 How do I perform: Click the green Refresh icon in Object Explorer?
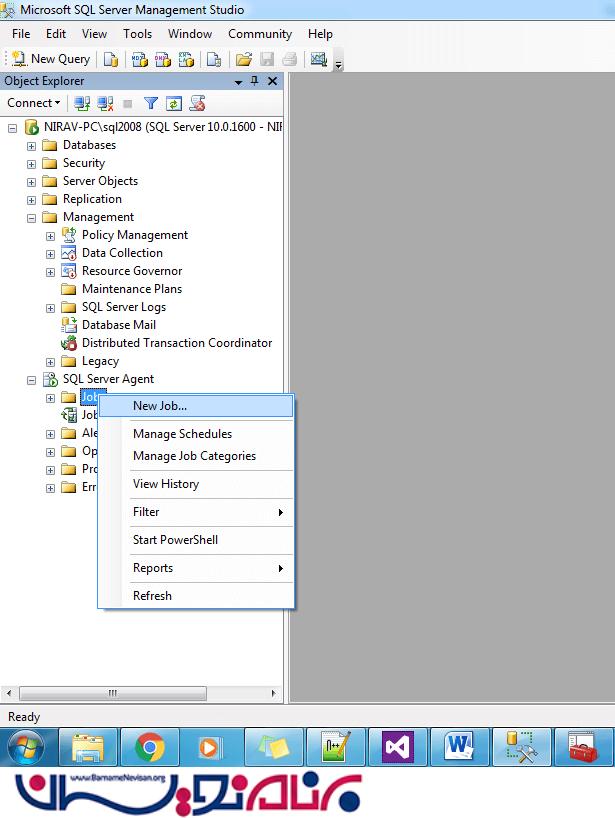173,103
